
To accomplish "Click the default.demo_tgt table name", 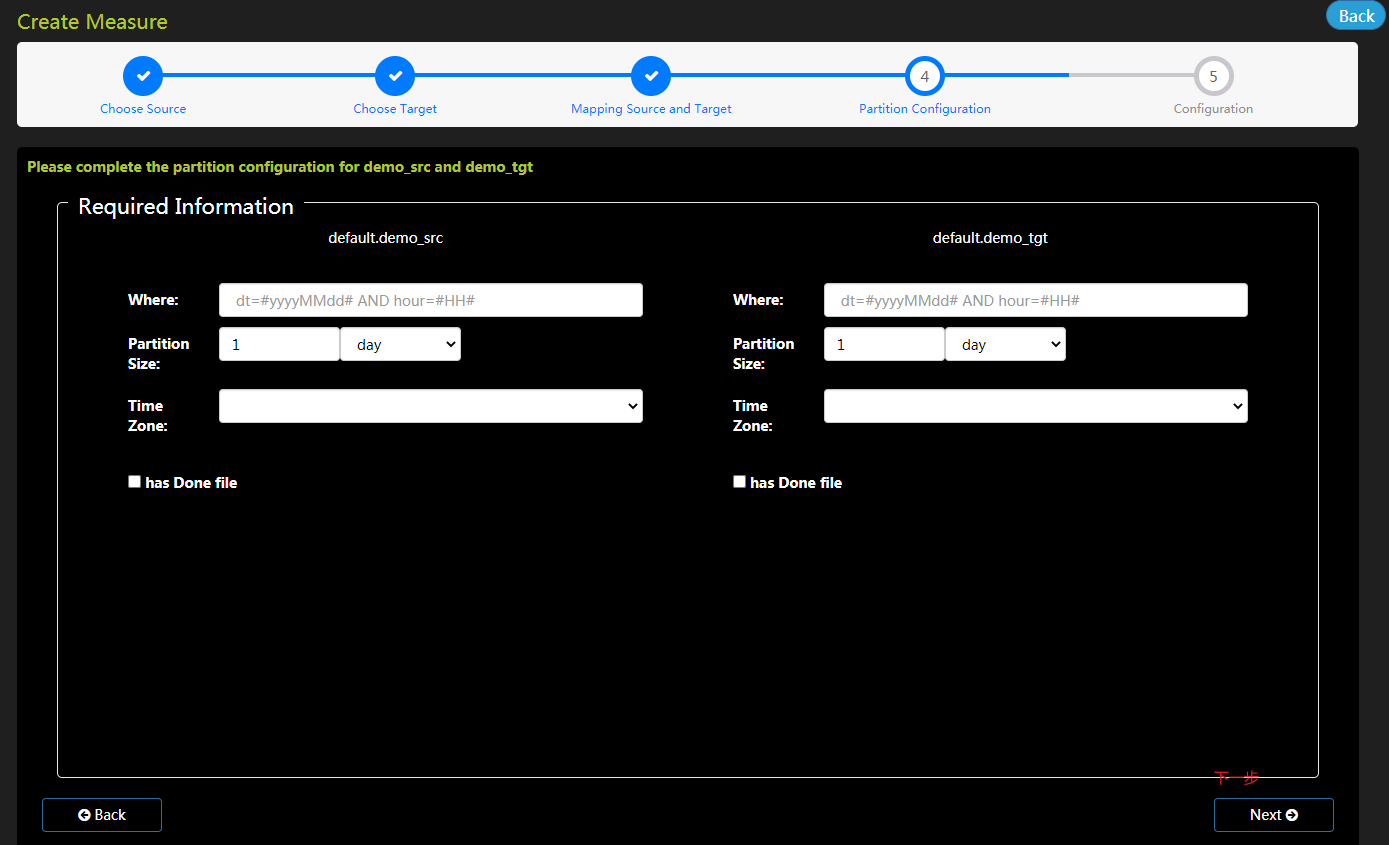I will [990, 238].
